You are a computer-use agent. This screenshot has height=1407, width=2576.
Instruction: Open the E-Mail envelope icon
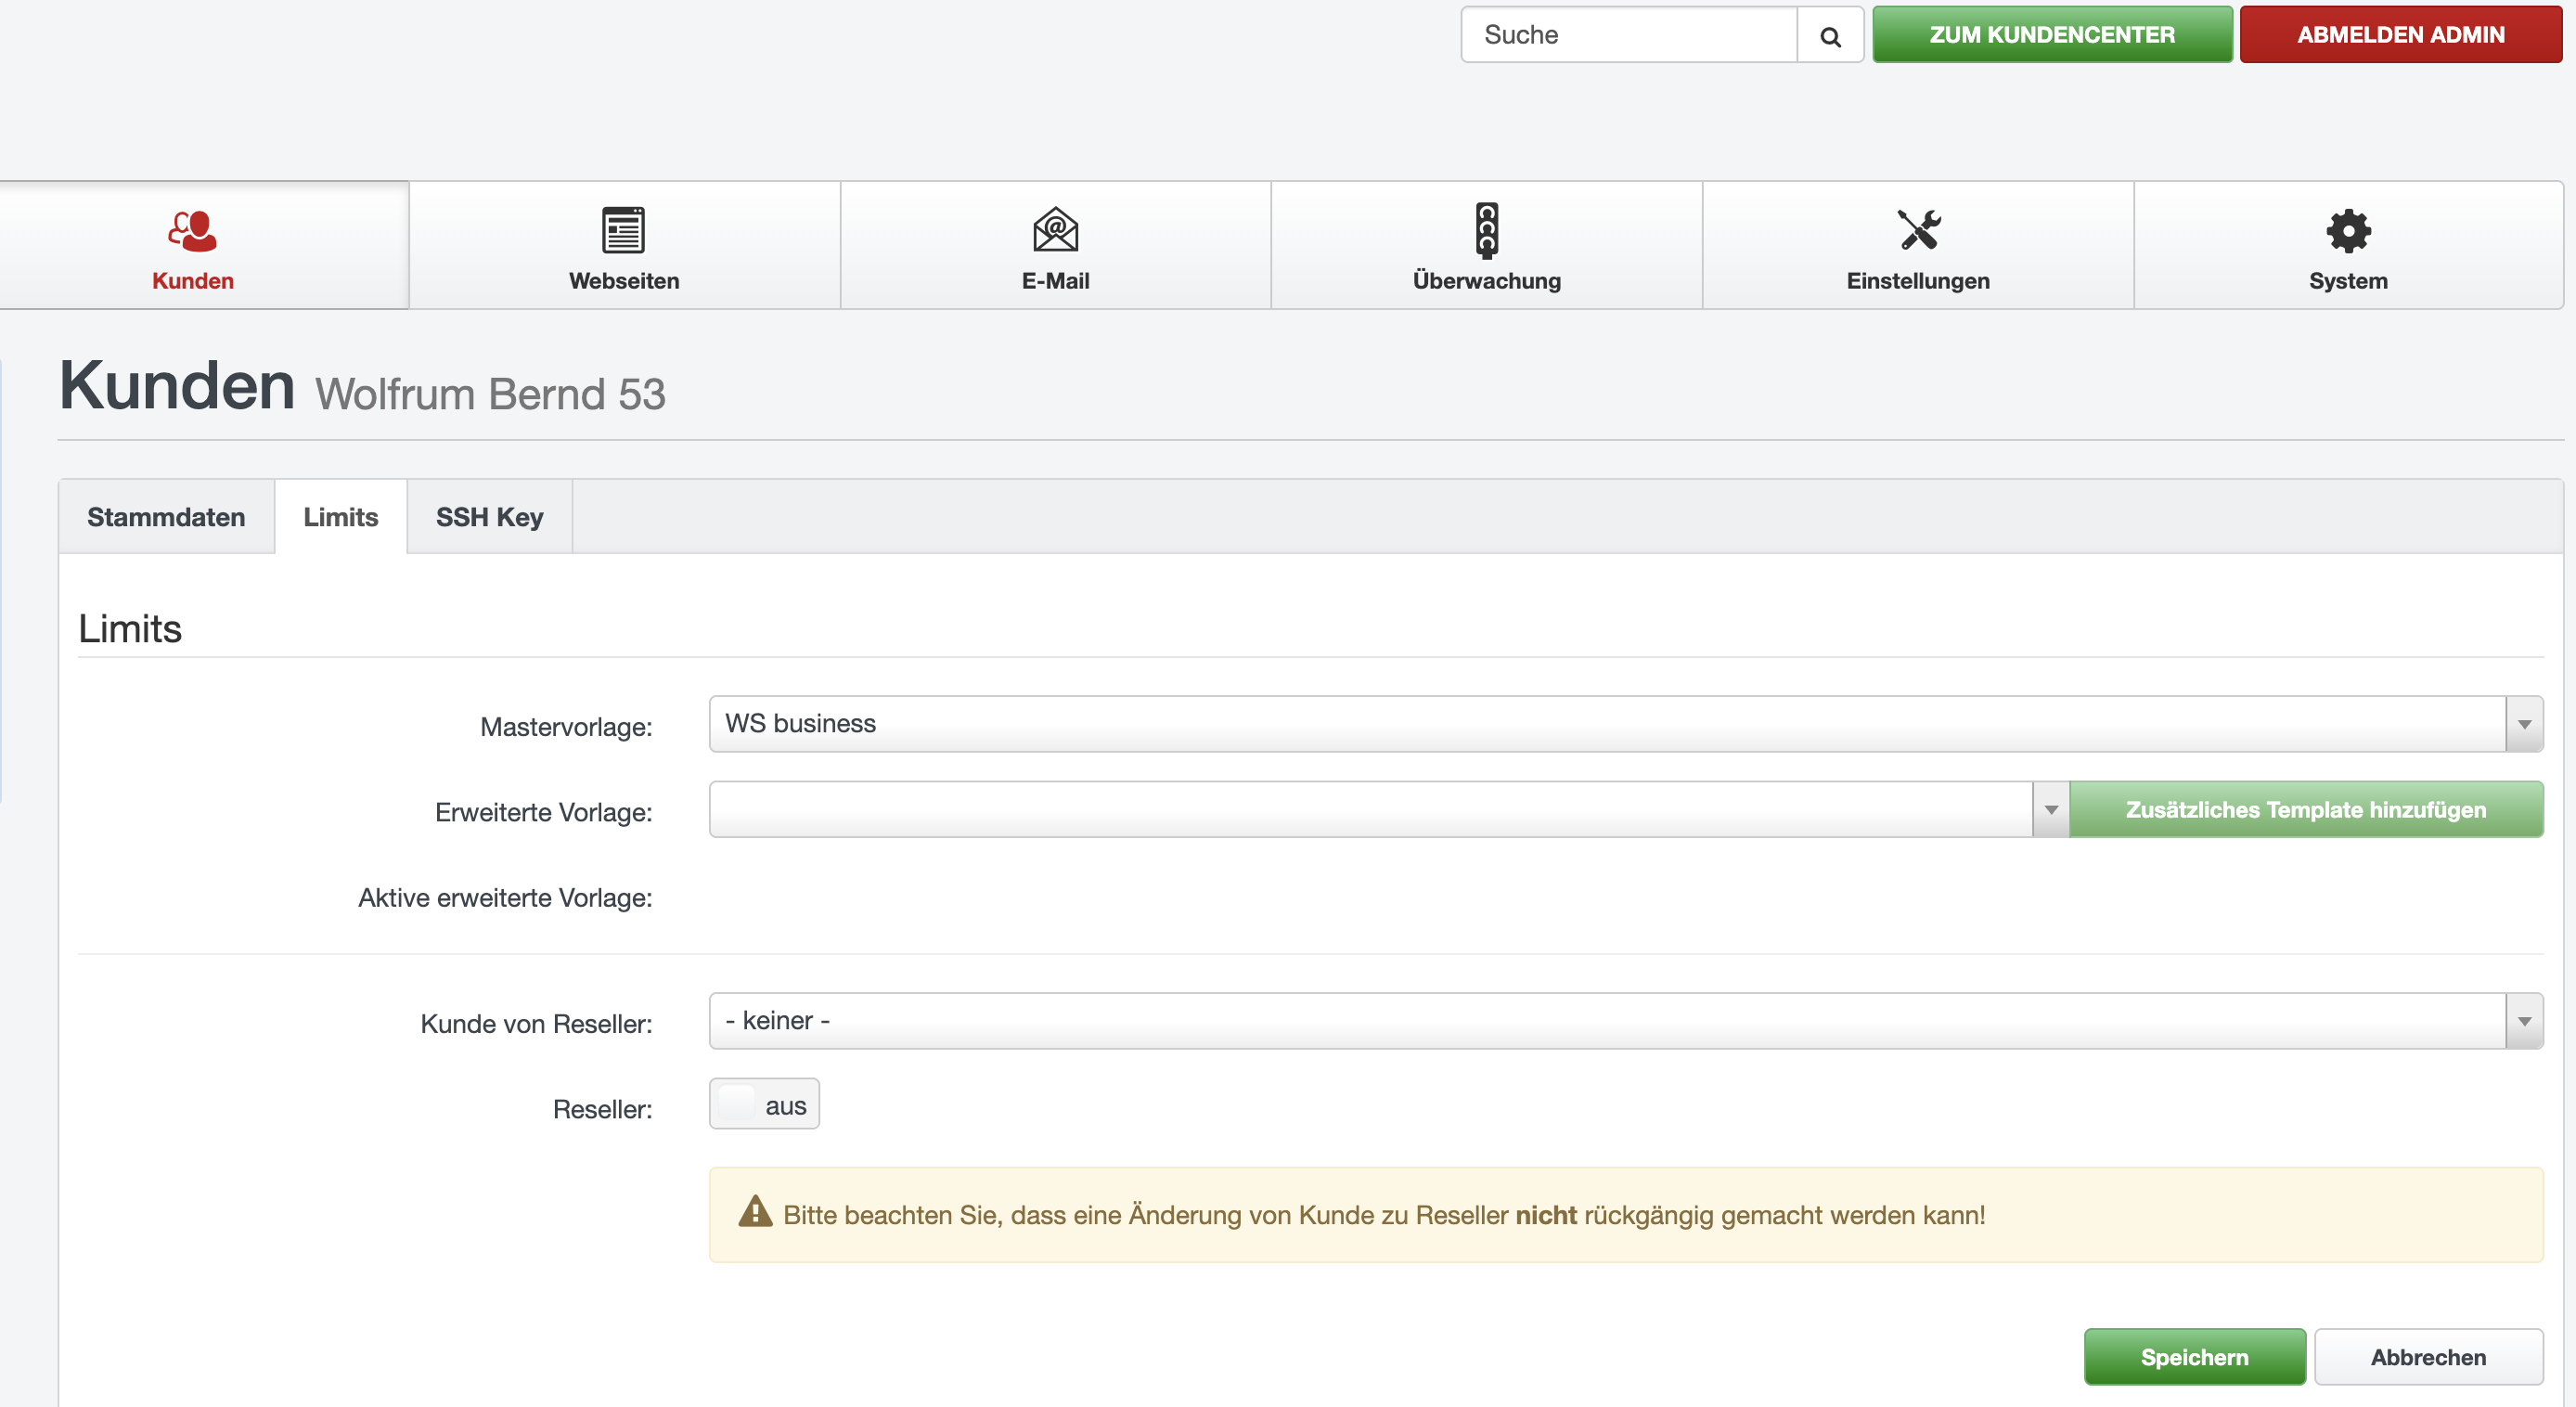click(x=1055, y=230)
